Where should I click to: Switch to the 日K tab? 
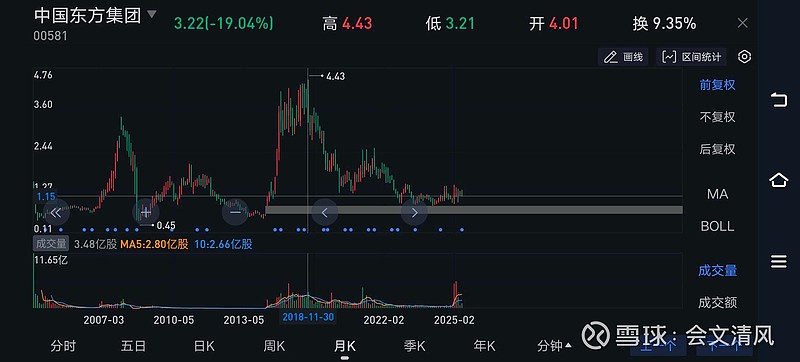coord(204,347)
